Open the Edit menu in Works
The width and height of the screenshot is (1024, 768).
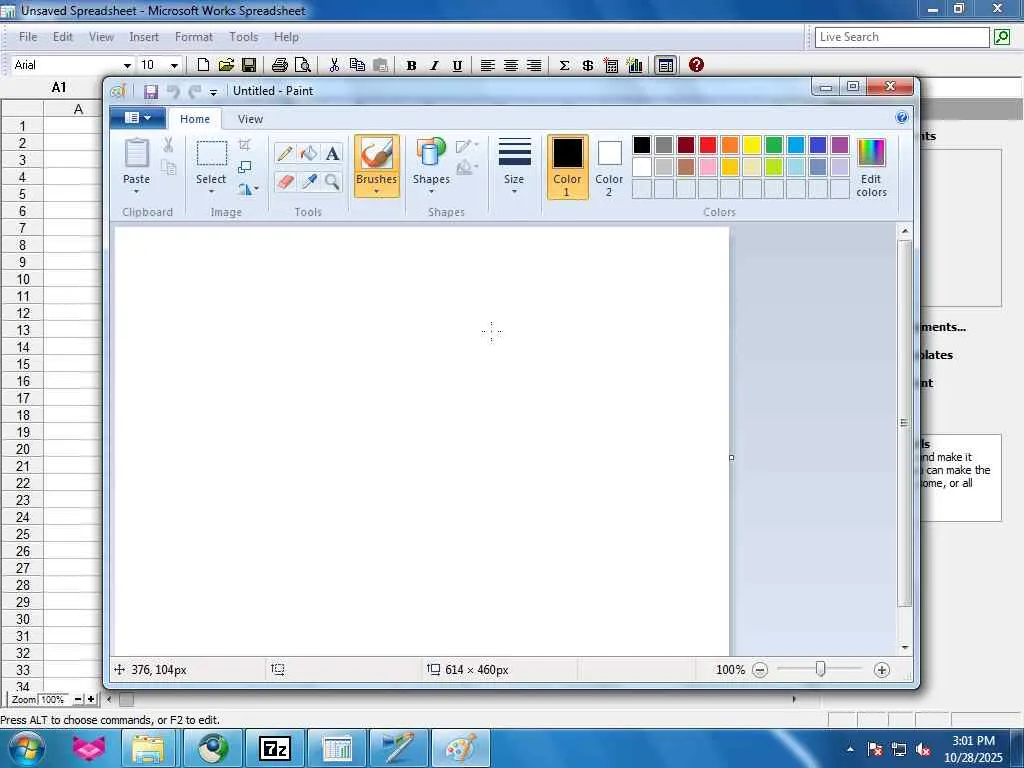click(63, 37)
